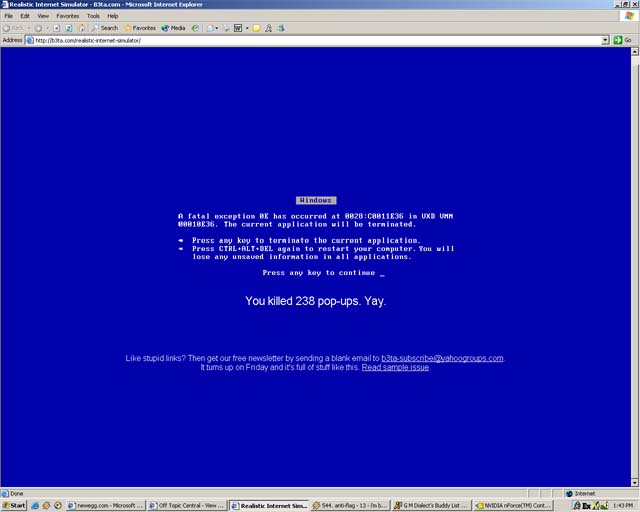Click the first system tray icon

[577, 505]
